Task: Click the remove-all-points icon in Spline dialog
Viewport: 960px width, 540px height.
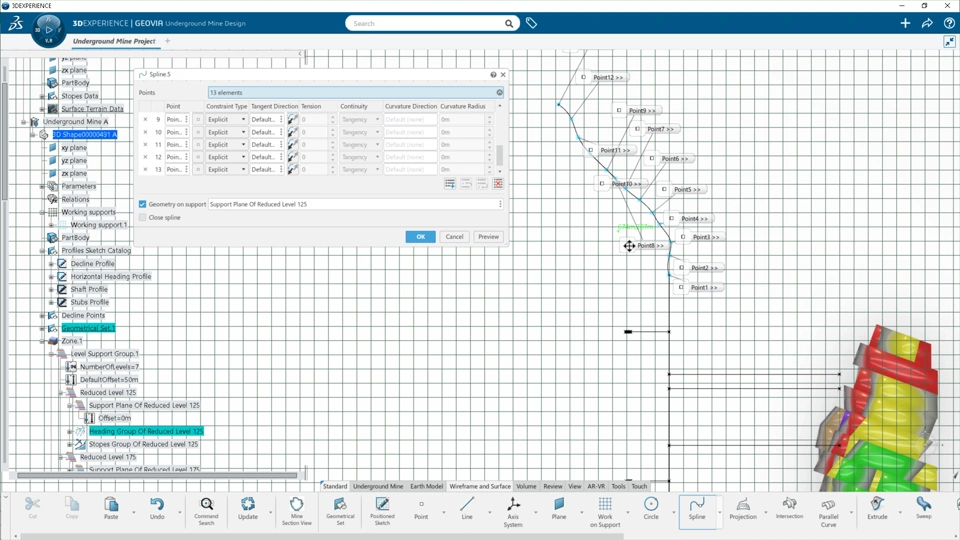Action: click(x=498, y=184)
